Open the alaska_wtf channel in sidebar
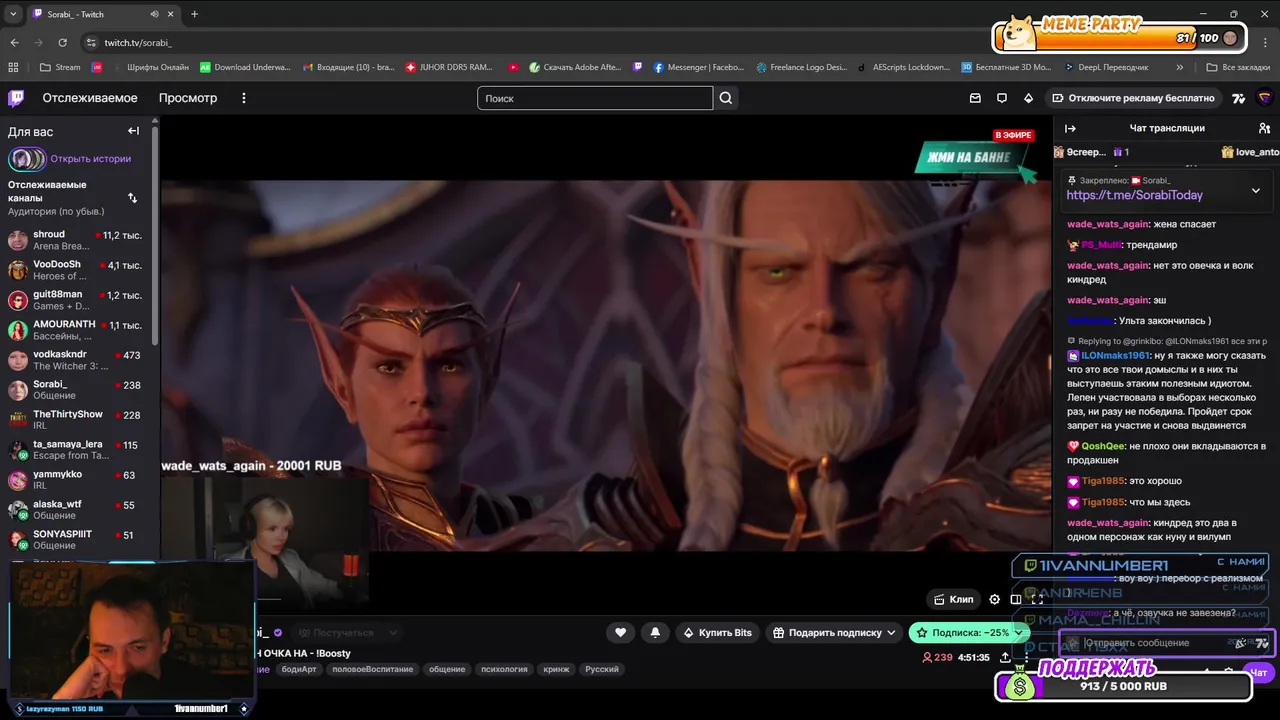This screenshot has width=1280, height=720. tap(76, 510)
